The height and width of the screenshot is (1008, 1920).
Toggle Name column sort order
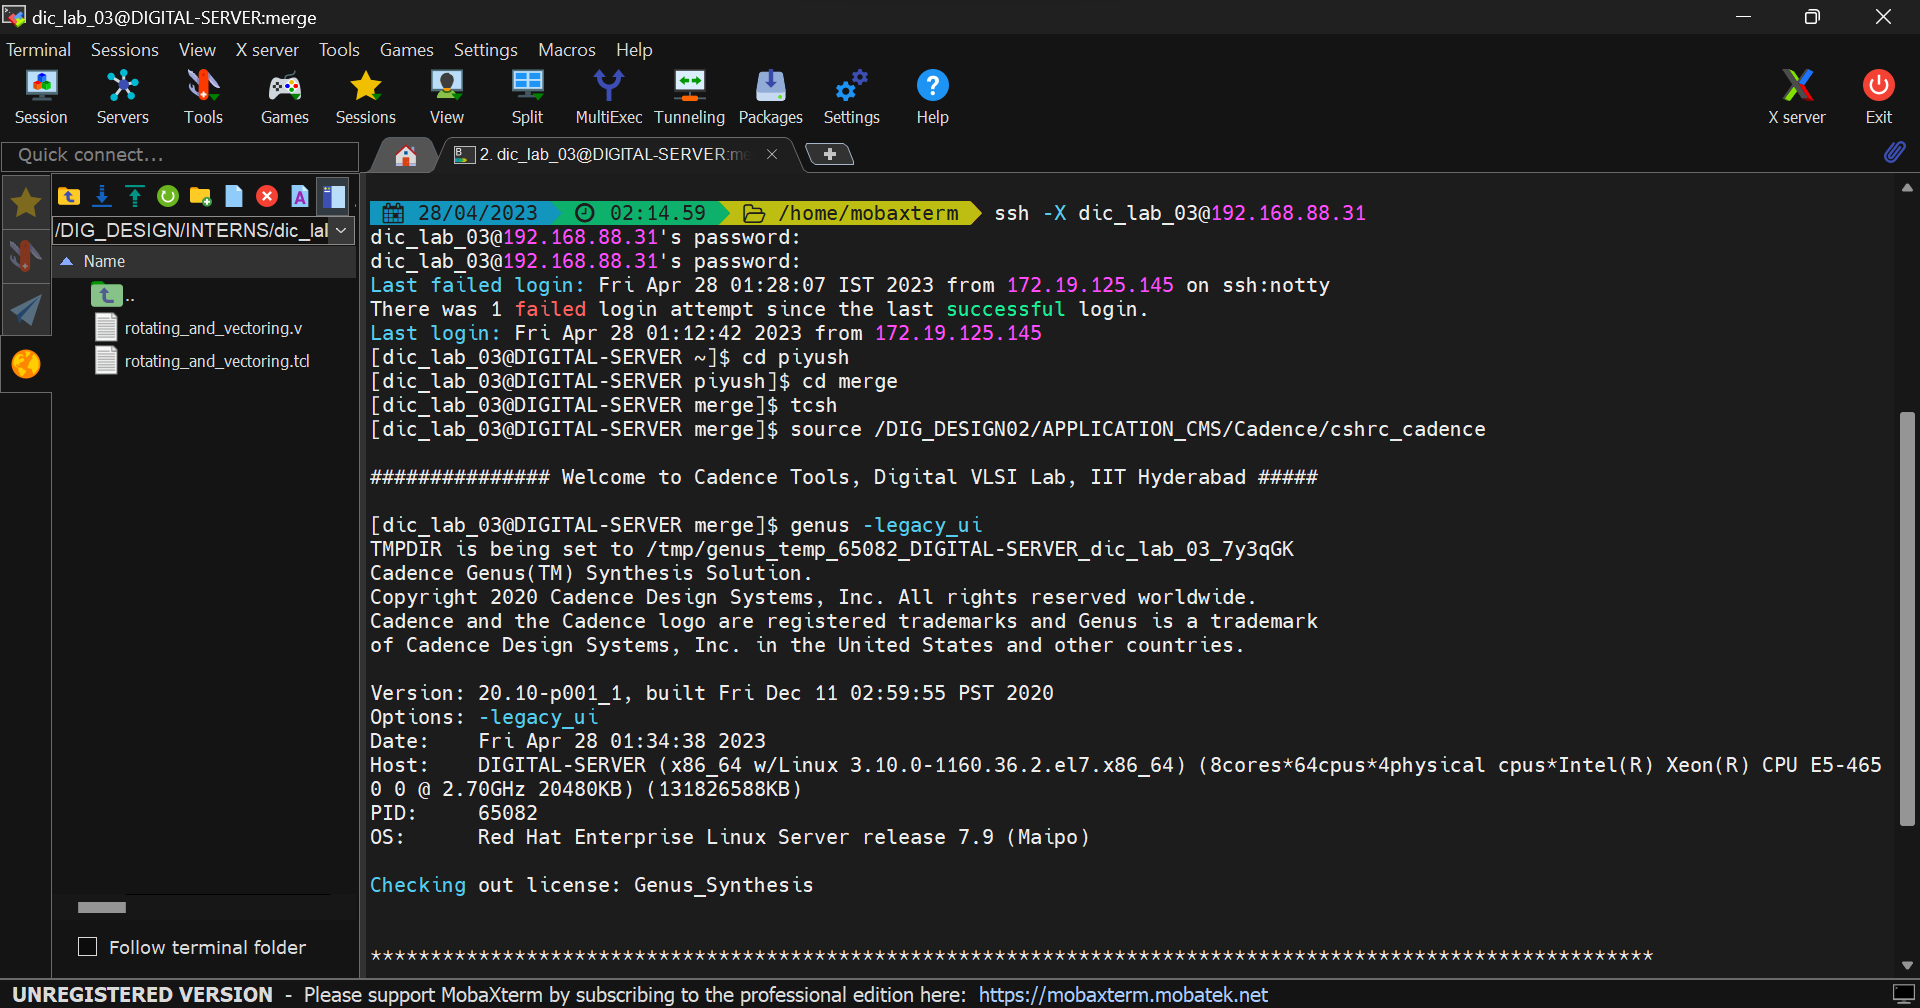105,261
